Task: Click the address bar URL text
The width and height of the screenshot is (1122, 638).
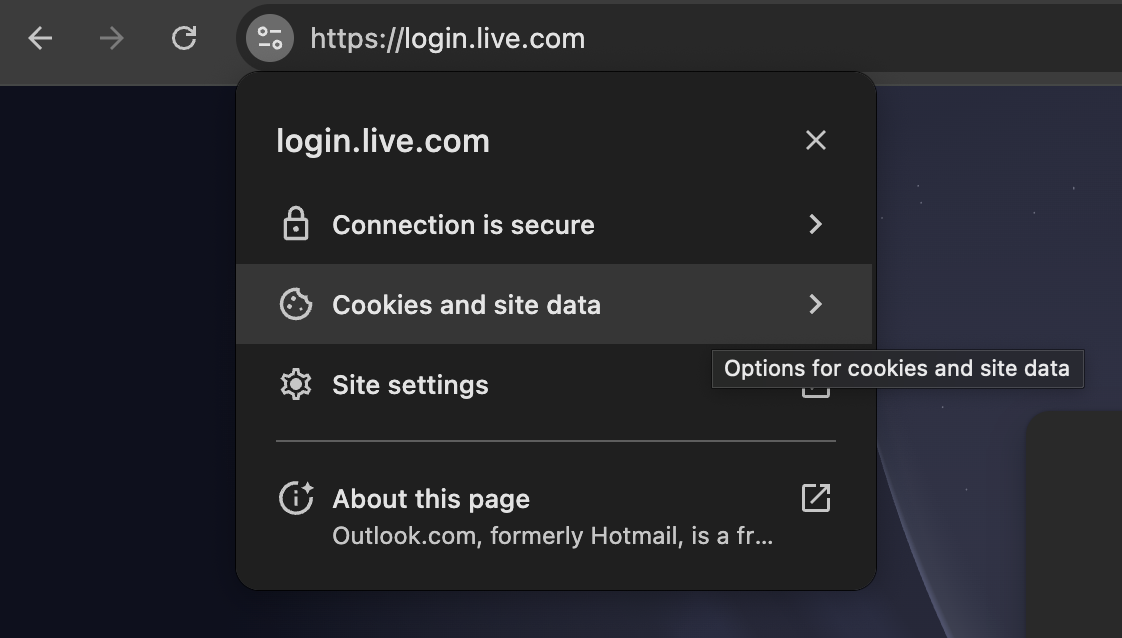Action: [447, 38]
